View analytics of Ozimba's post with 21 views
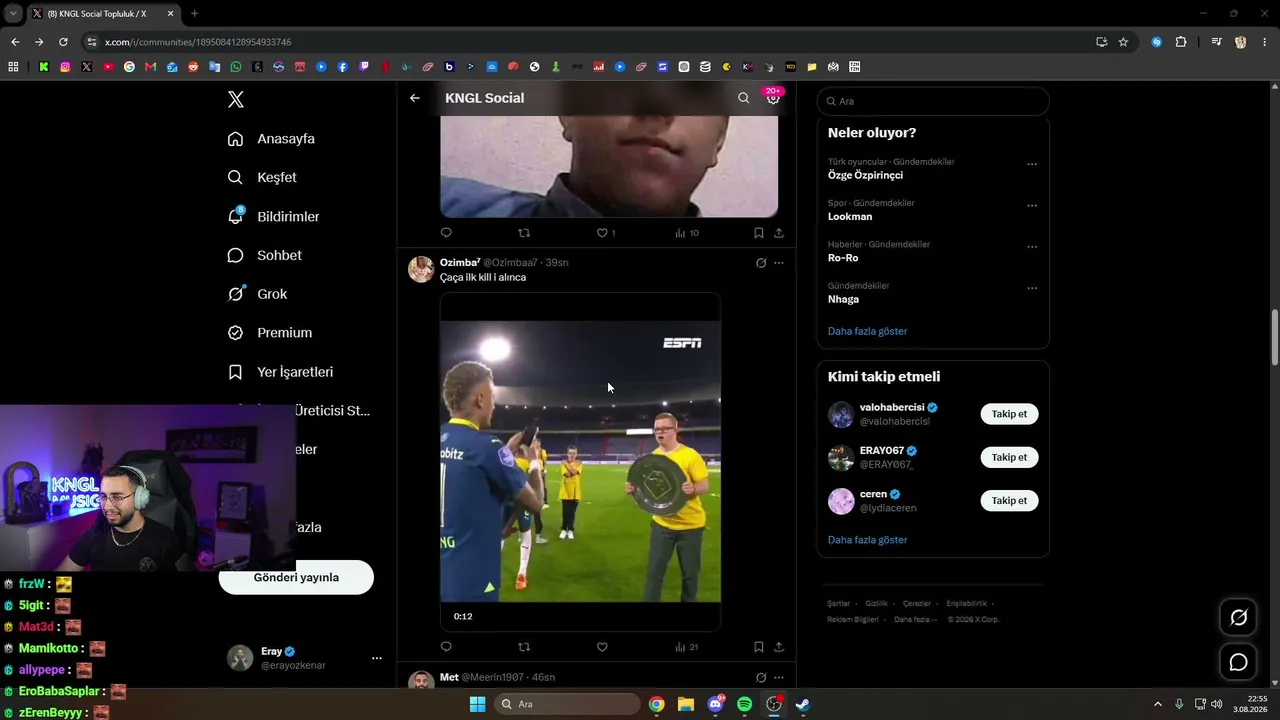Image resolution: width=1280 pixels, height=720 pixels. (x=686, y=647)
